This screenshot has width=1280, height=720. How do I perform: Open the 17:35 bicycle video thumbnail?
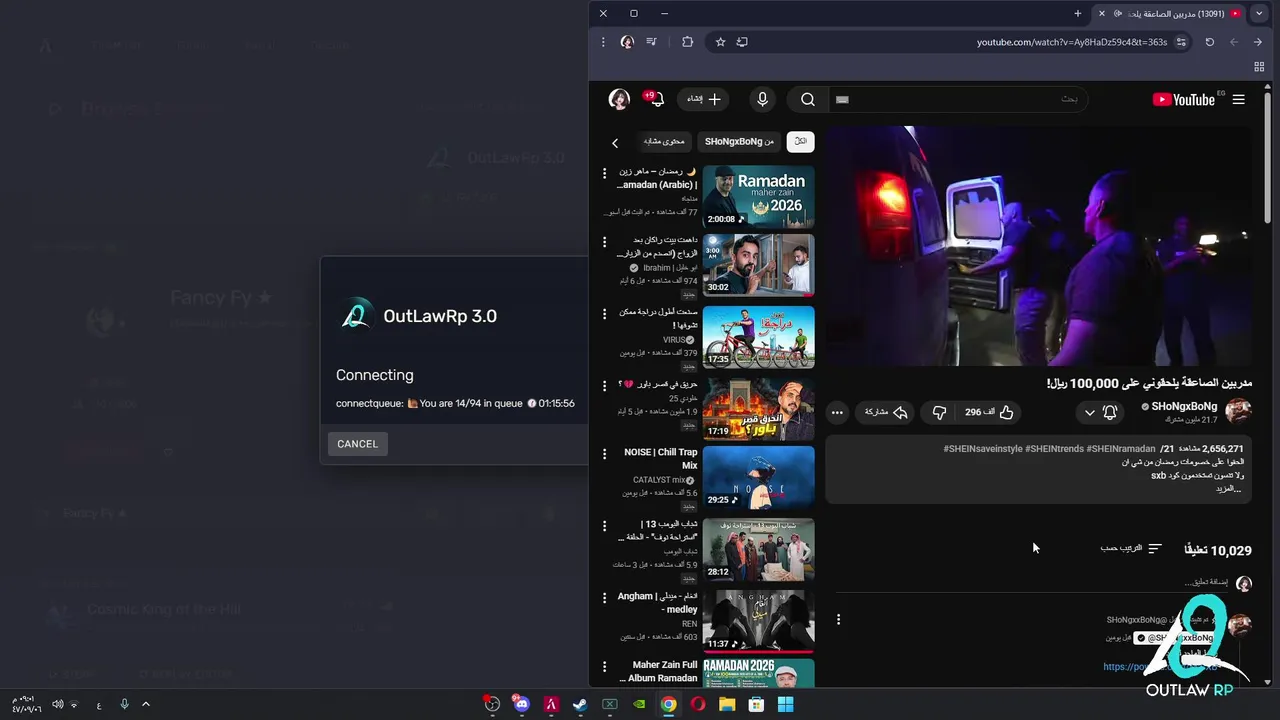[x=758, y=337]
